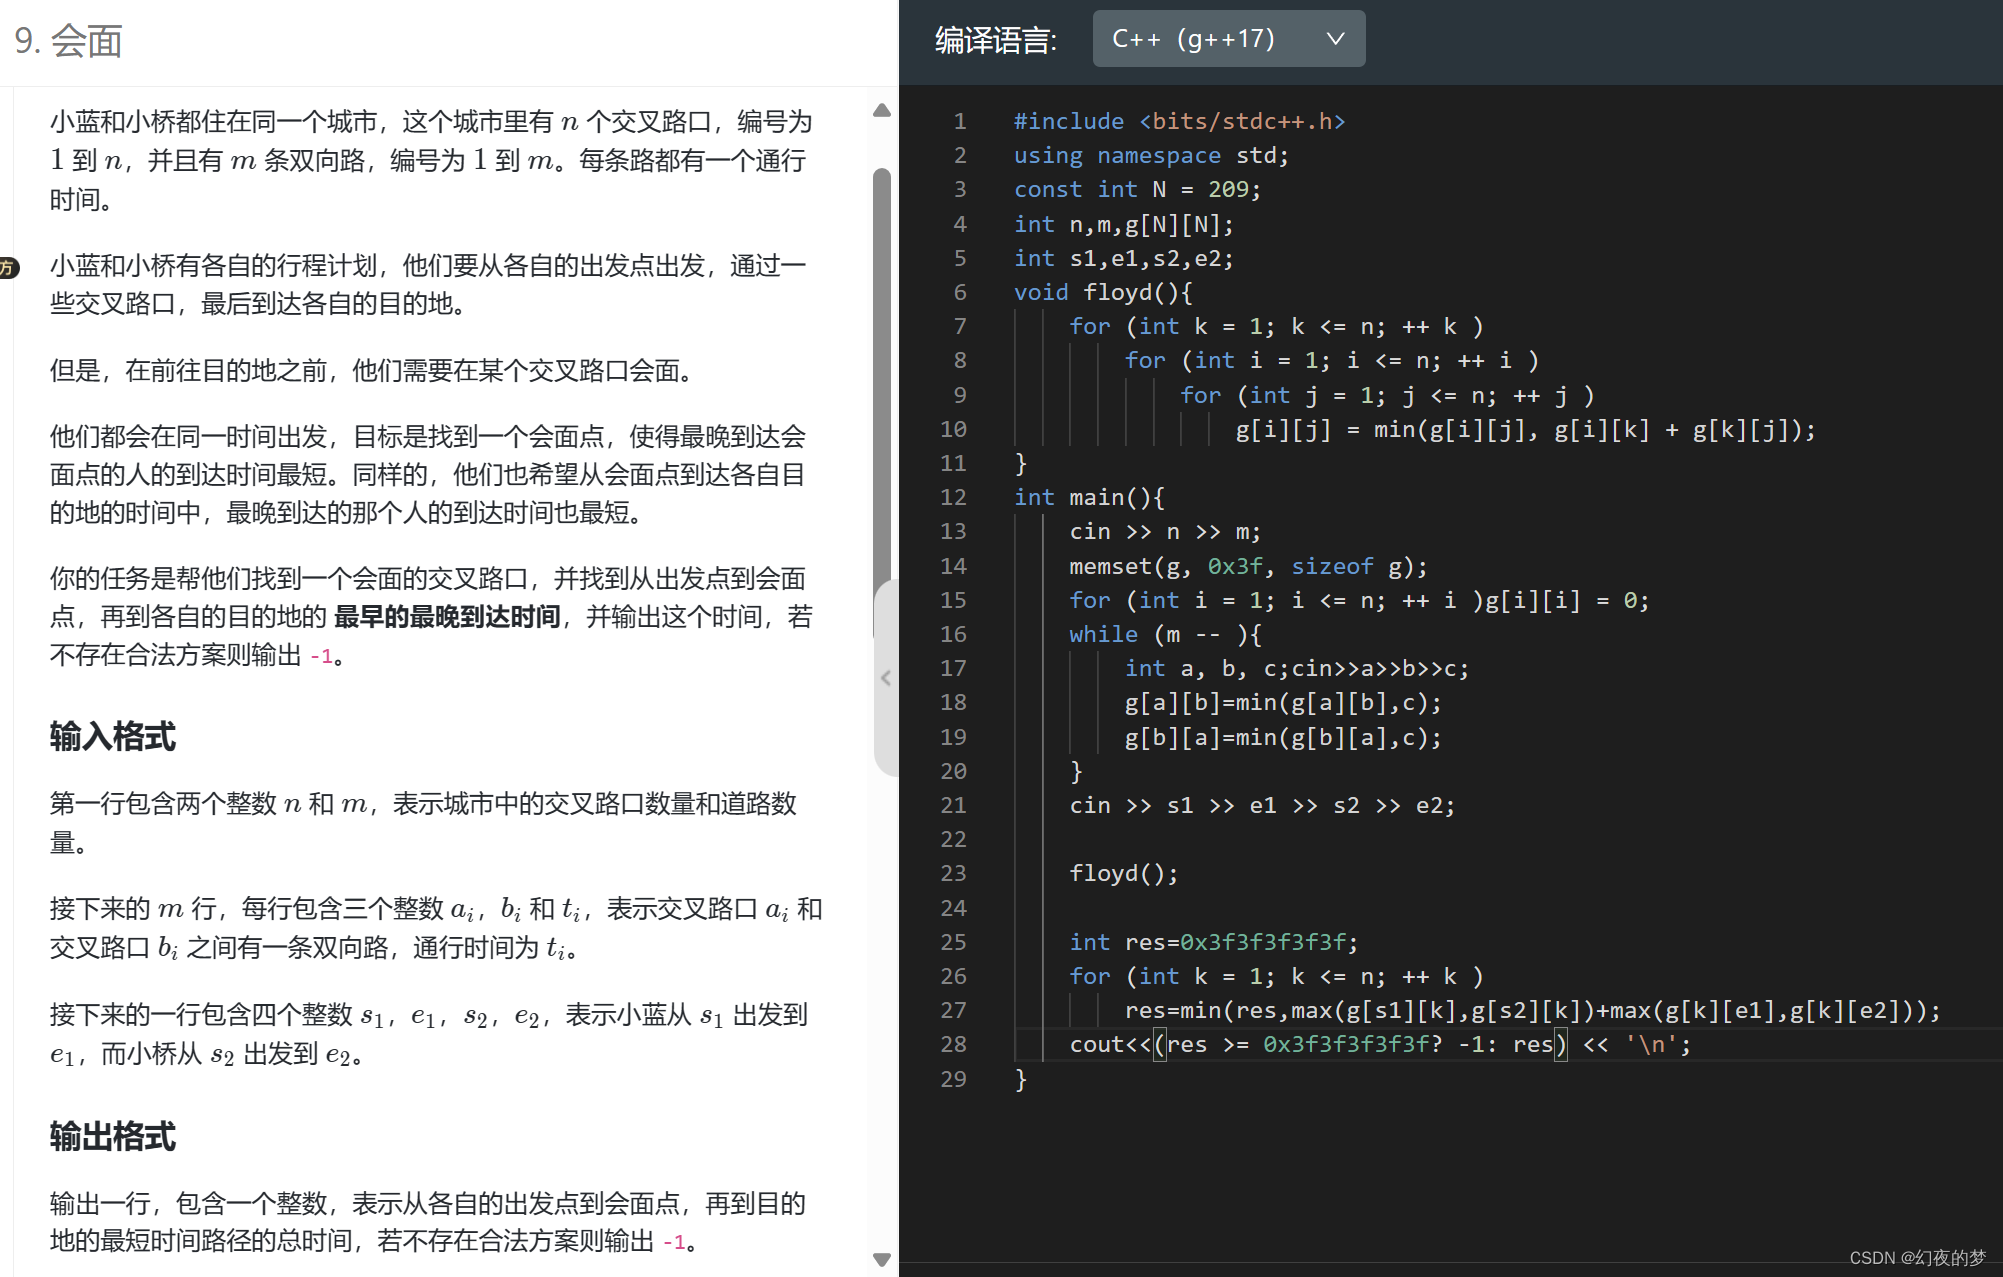This screenshot has width=2003, height=1277.
Task: Click the problem title '9. 会面'
Action: tap(68, 41)
